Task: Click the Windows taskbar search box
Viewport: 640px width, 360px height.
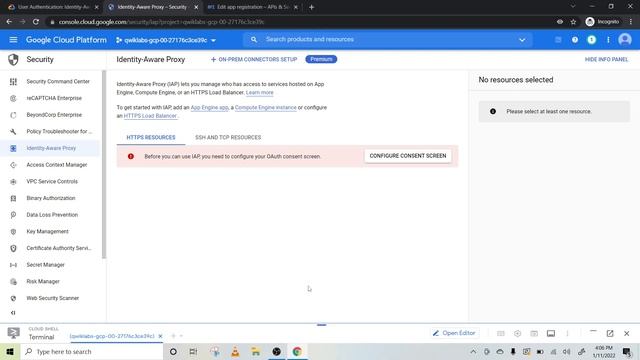Action: coord(92,351)
